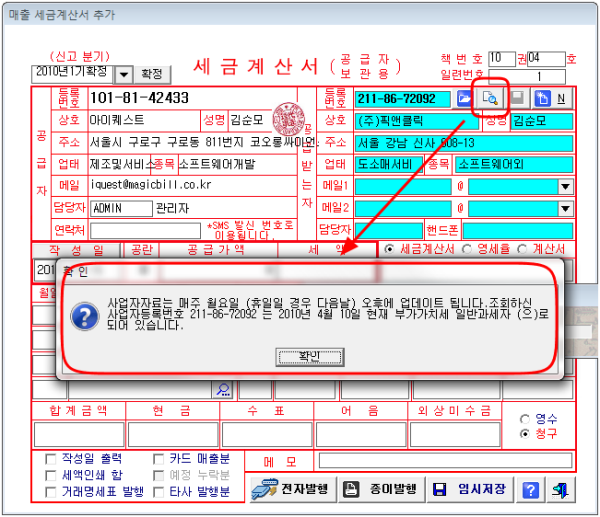Viewport: 600px width, 517px height.
Task: Select the 세금계산서 radio option
Action: click(x=390, y=248)
